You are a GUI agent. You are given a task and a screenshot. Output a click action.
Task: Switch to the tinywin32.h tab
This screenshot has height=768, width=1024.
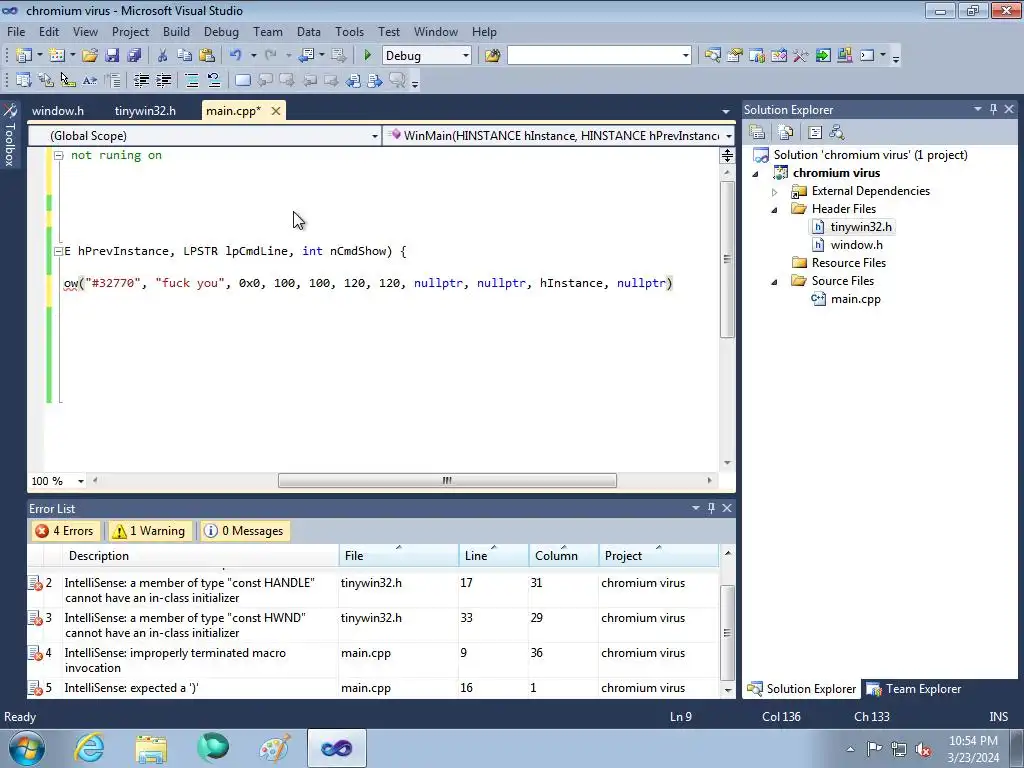point(145,111)
